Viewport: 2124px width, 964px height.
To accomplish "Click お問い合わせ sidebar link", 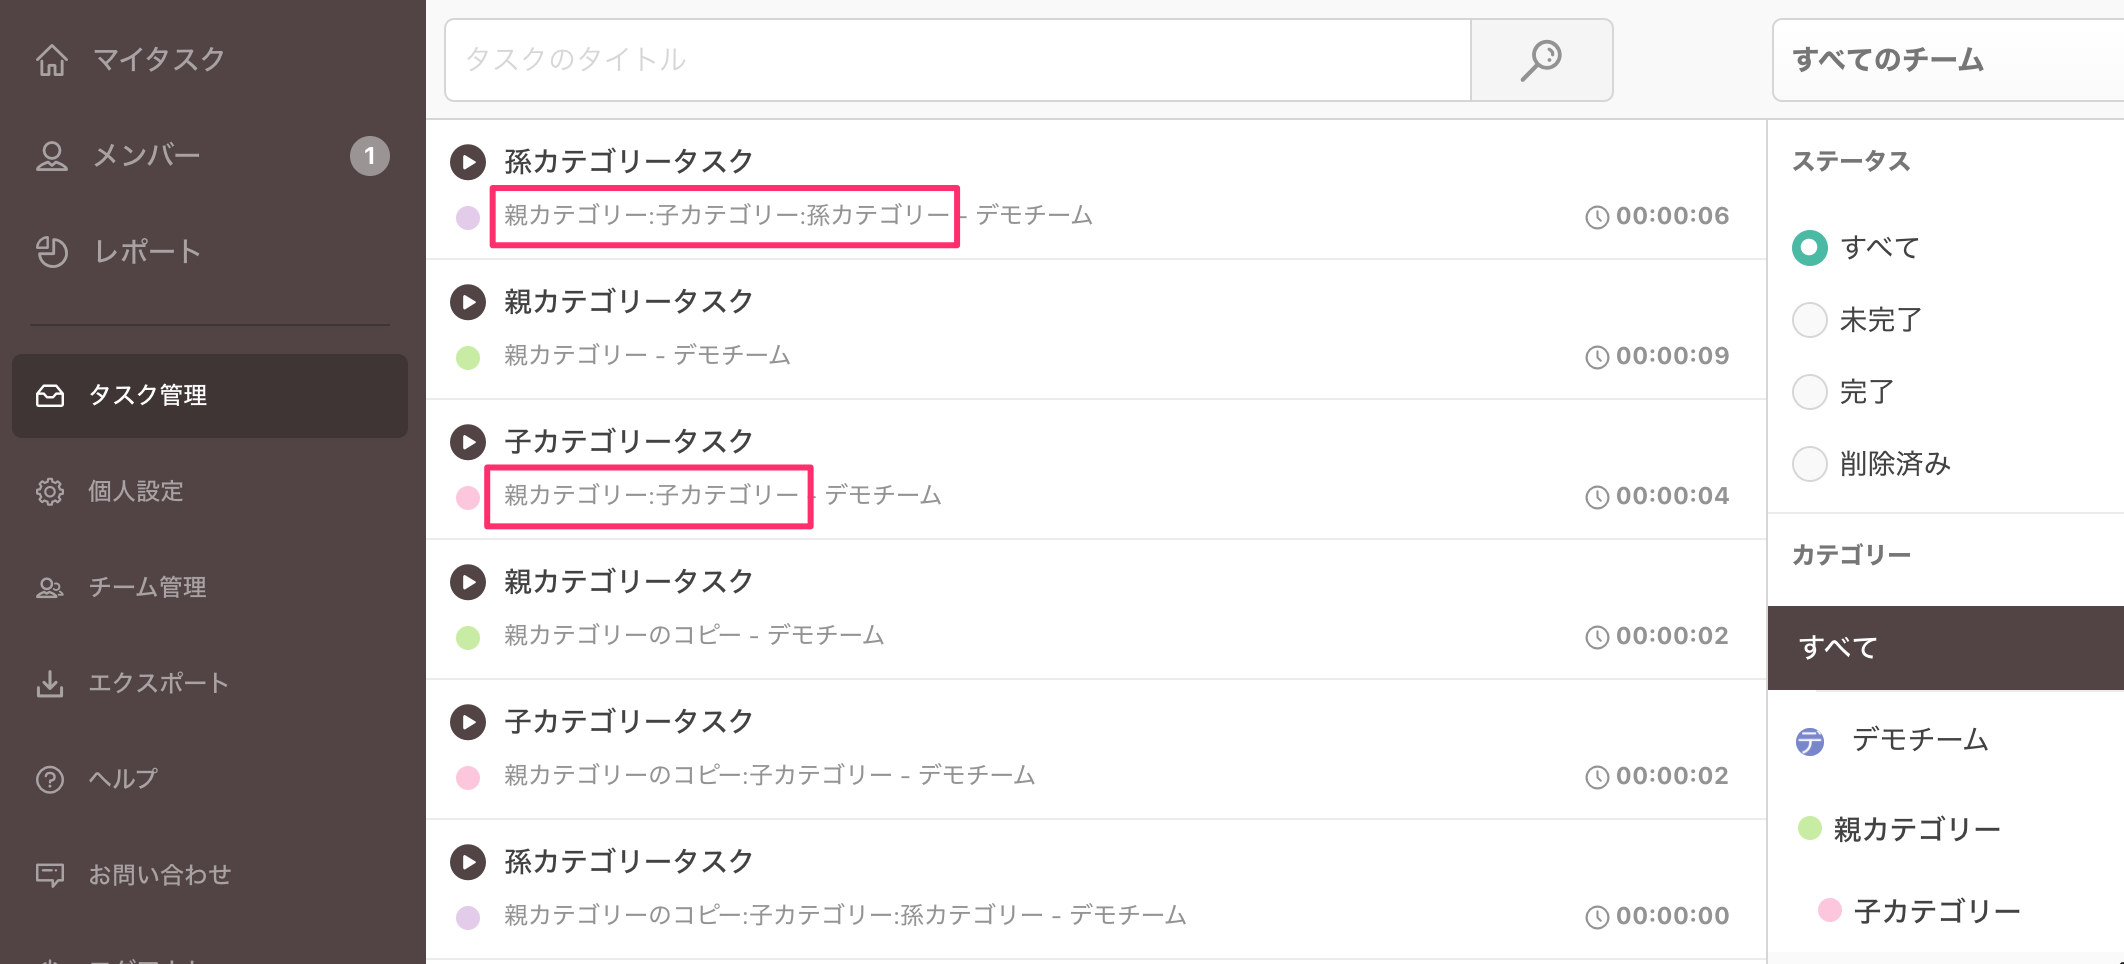I will coord(159,875).
